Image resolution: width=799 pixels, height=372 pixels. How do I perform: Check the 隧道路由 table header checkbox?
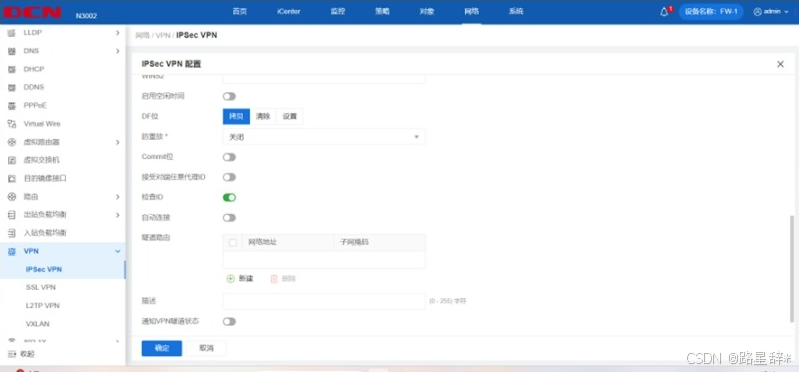(x=233, y=243)
